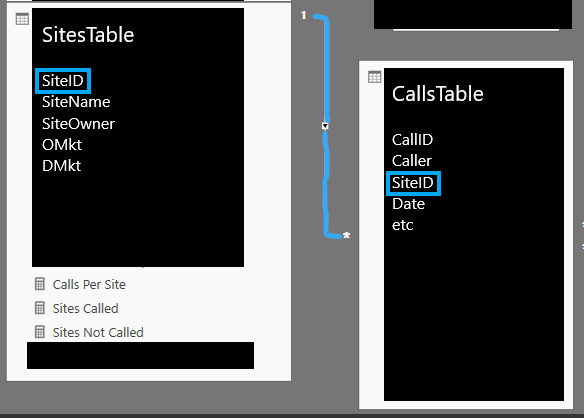The width and height of the screenshot is (584, 418).
Task: Click the relationship filter direction arrow
Action: (x=325, y=126)
